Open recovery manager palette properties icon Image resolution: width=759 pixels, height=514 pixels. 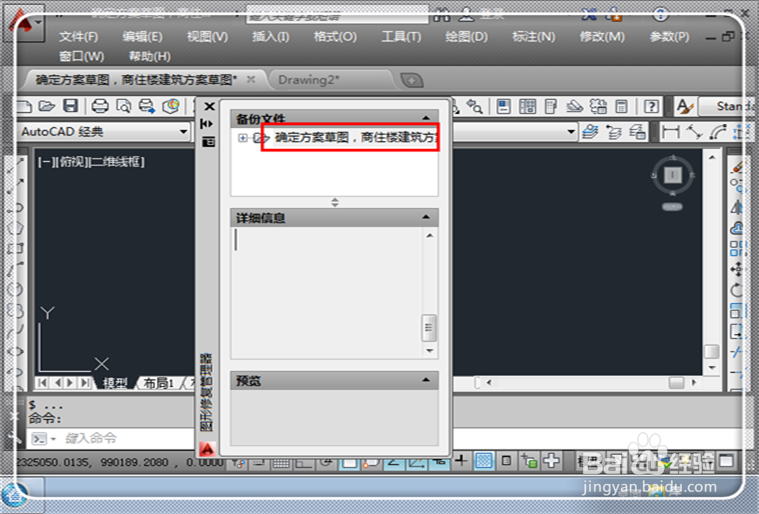coord(208,142)
